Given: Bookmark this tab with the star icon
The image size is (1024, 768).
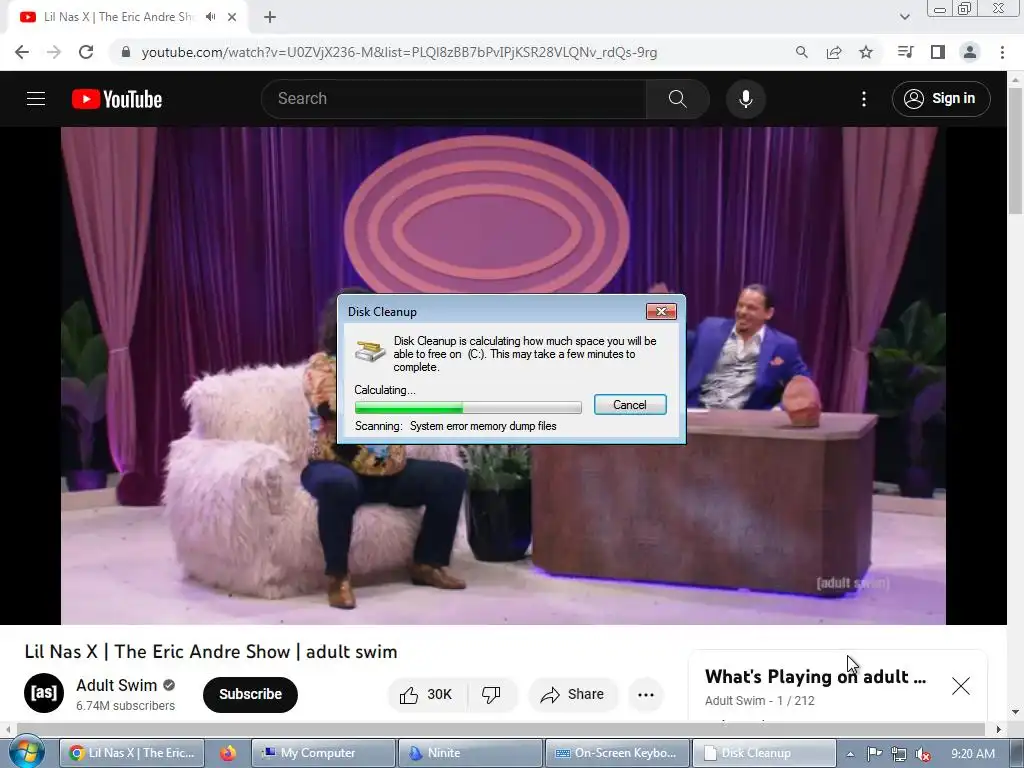Looking at the screenshot, I should [866, 52].
